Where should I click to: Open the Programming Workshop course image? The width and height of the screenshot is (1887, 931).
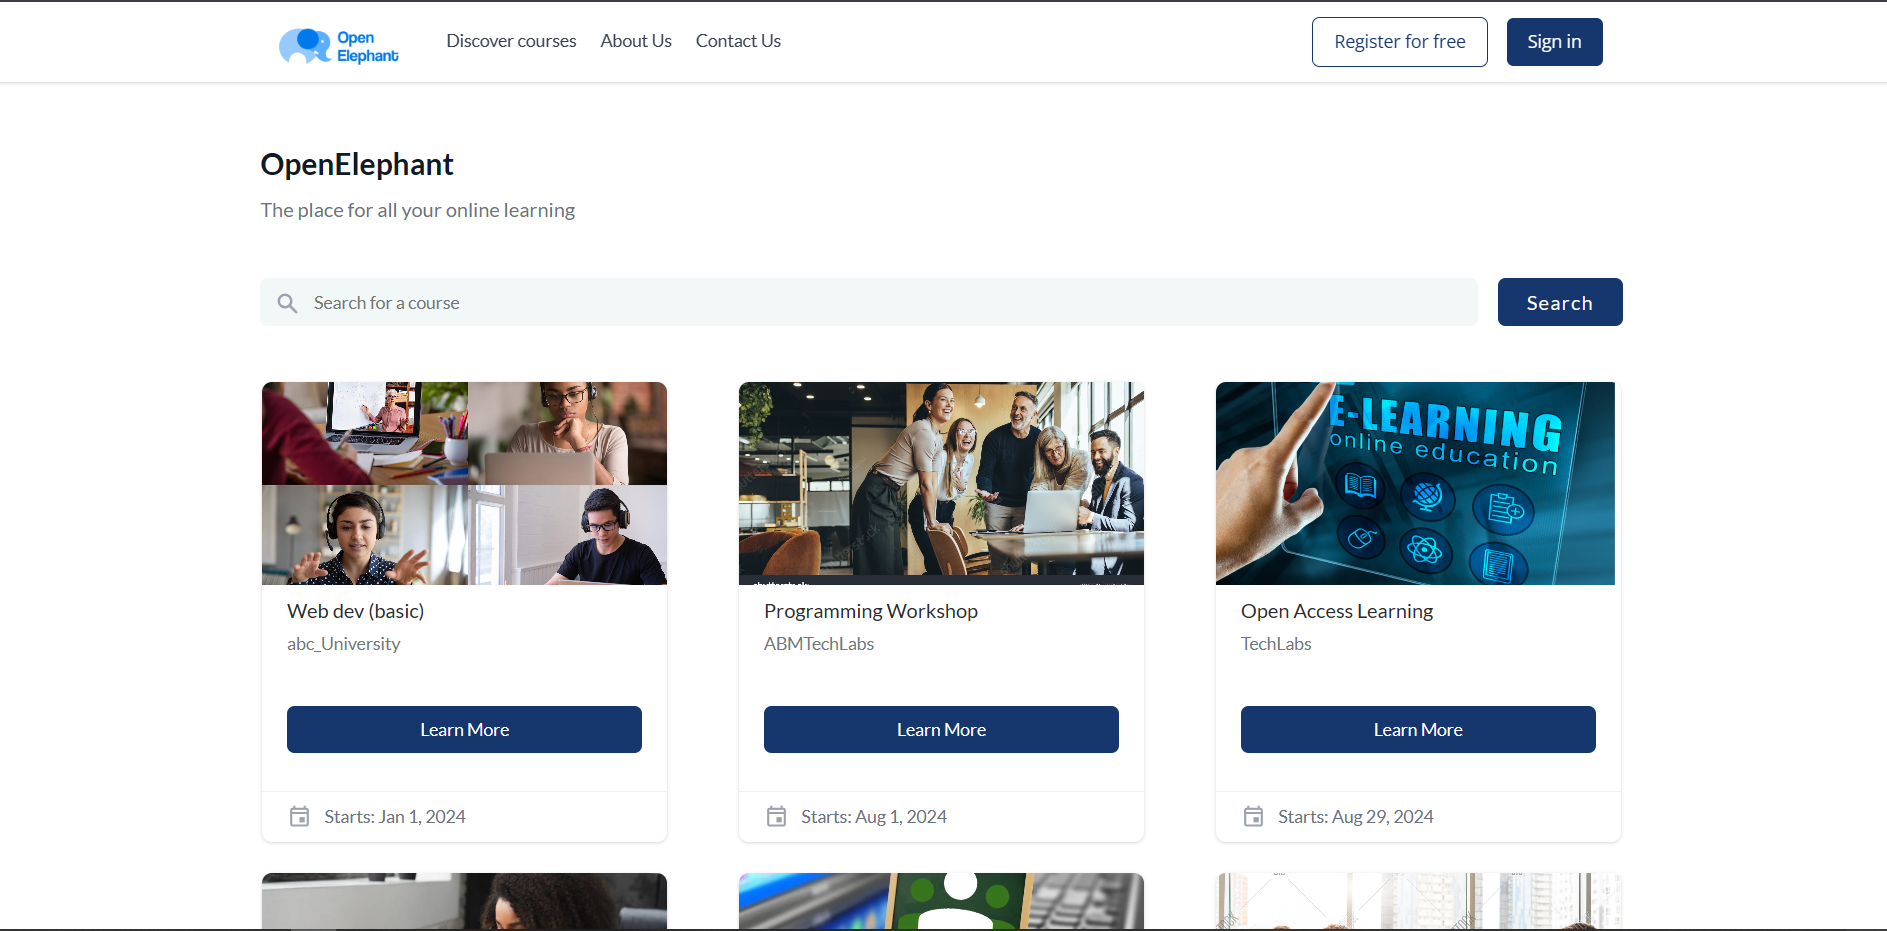(x=941, y=483)
